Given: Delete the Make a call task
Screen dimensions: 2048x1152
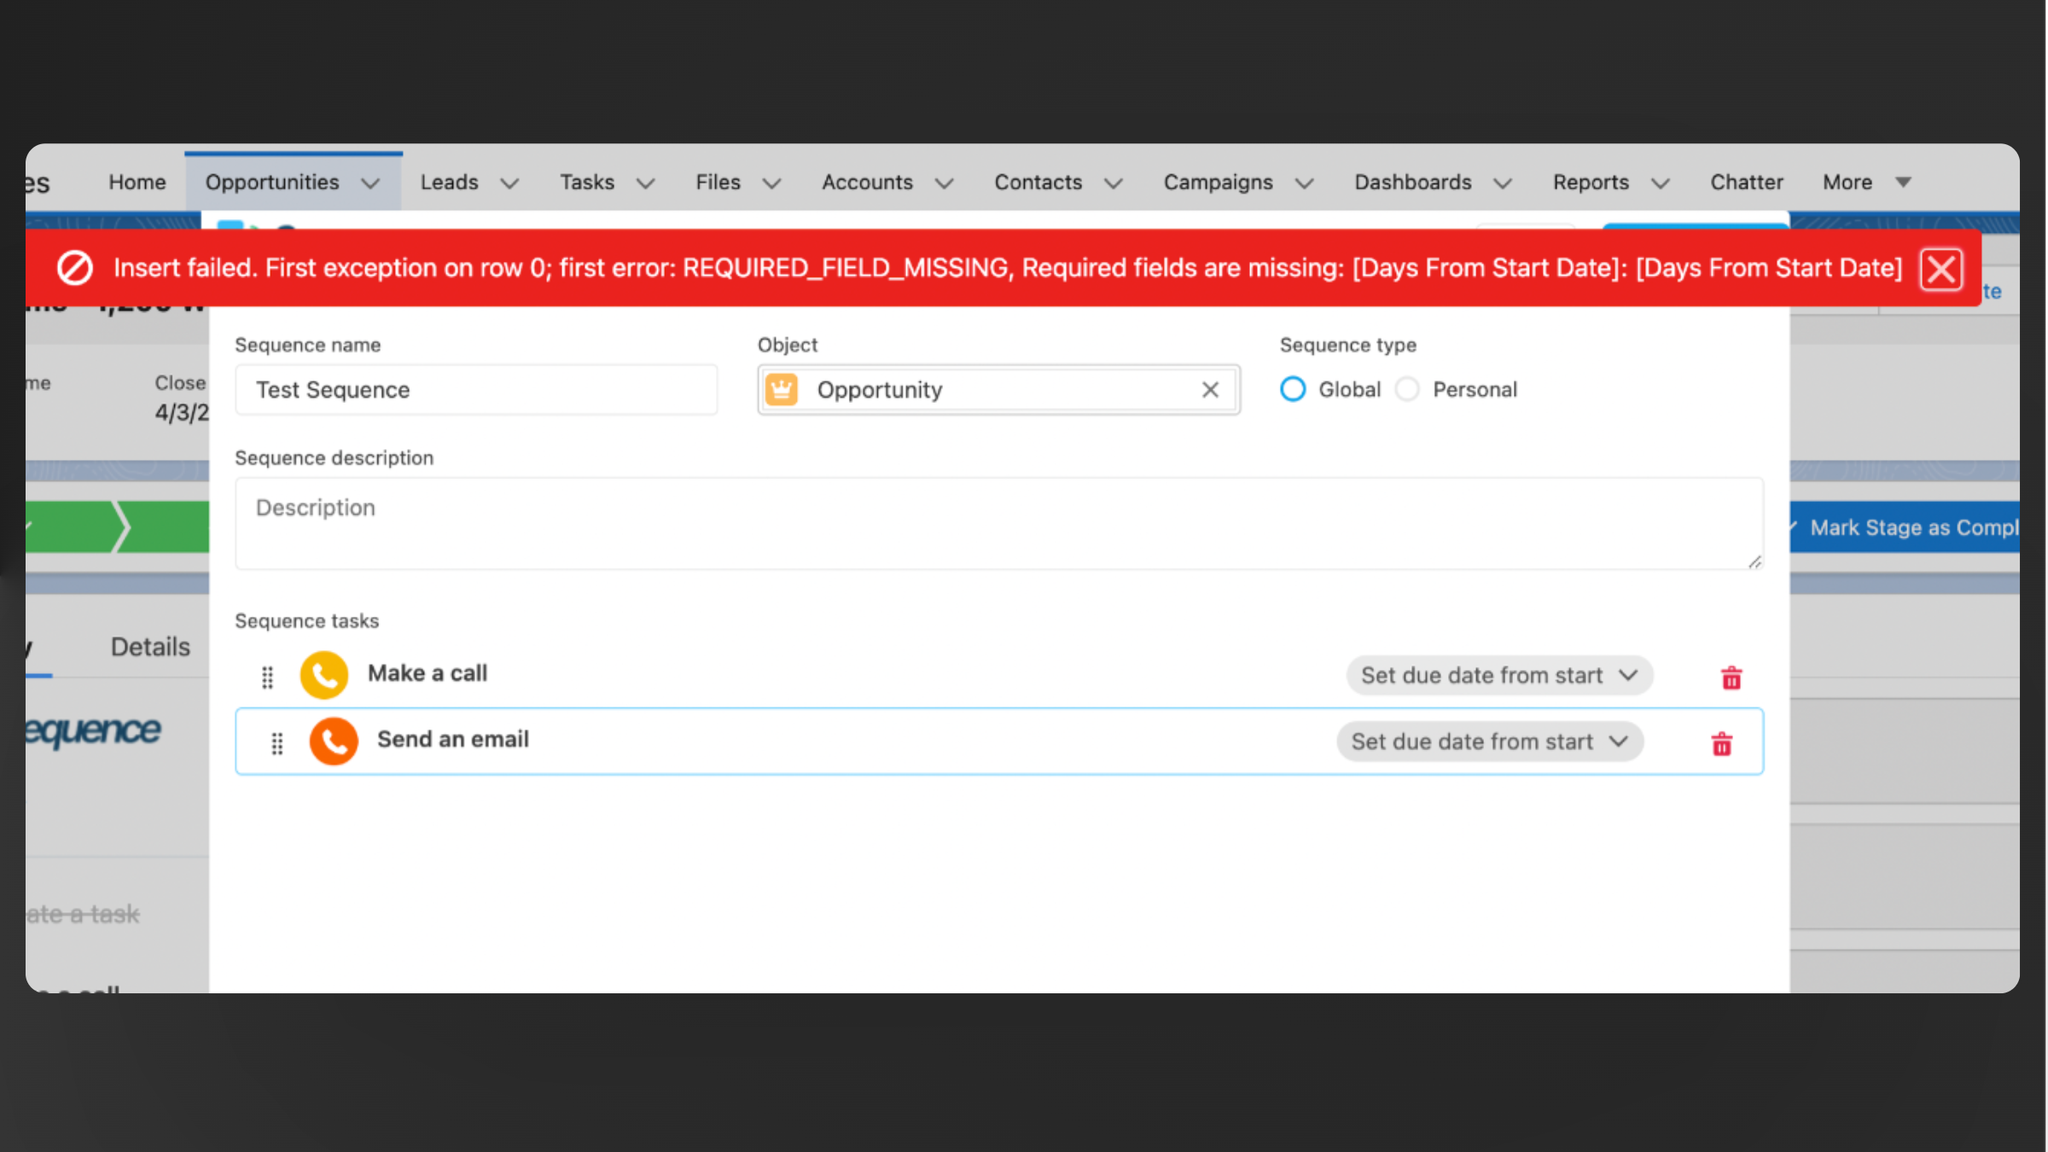Looking at the screenshot, I should (x=1731, y=678).
